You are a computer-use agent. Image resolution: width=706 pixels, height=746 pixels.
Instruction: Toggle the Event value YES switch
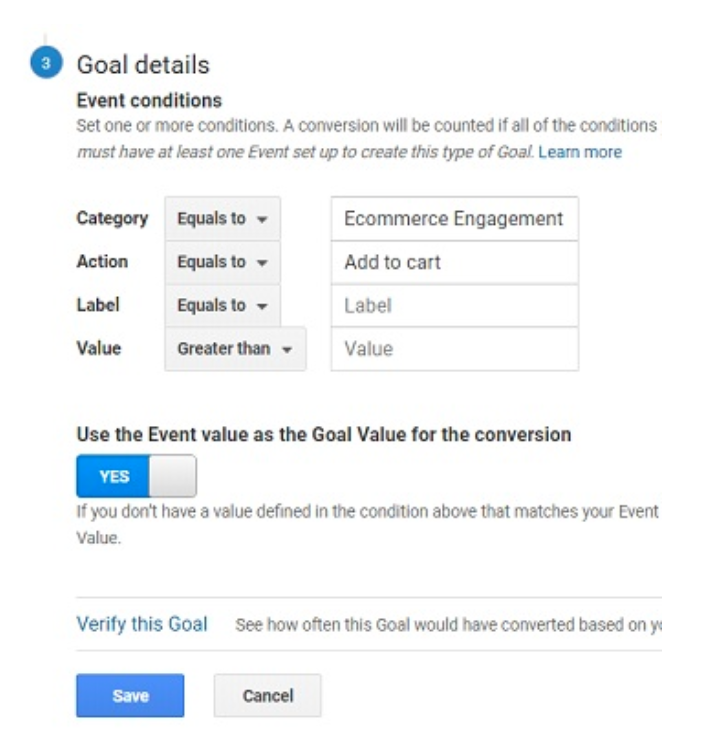pos(136,476)
